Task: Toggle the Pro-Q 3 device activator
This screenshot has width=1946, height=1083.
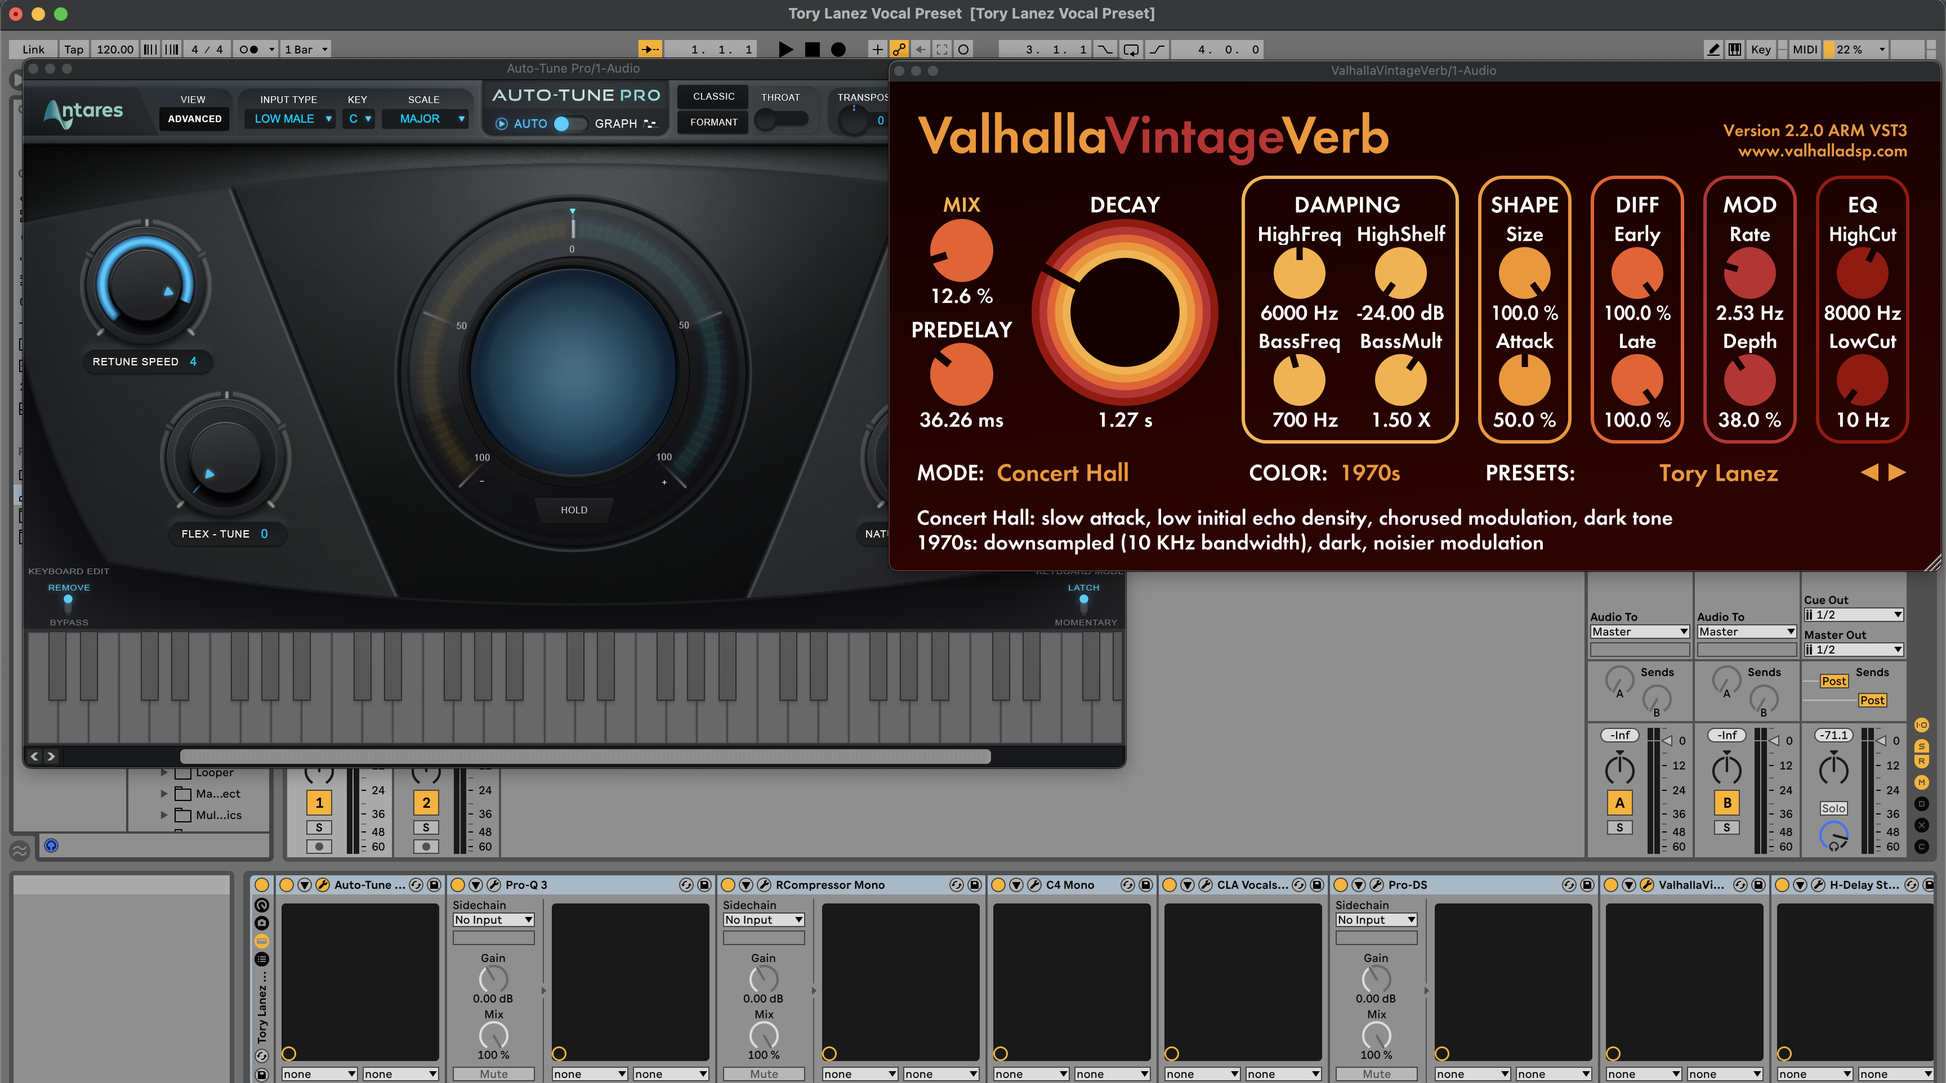Action: (458, 885)
